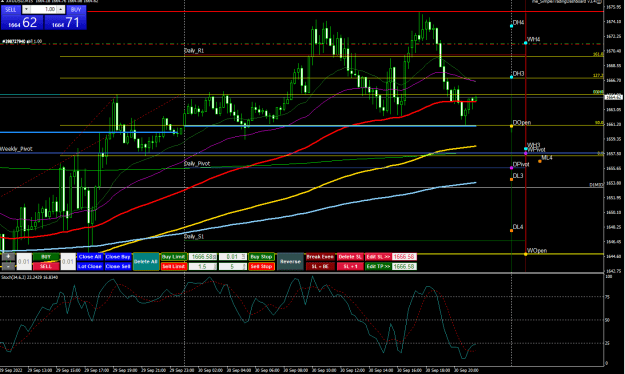Click the Sell Stop button
625x374 pixels.
[261, 266]
